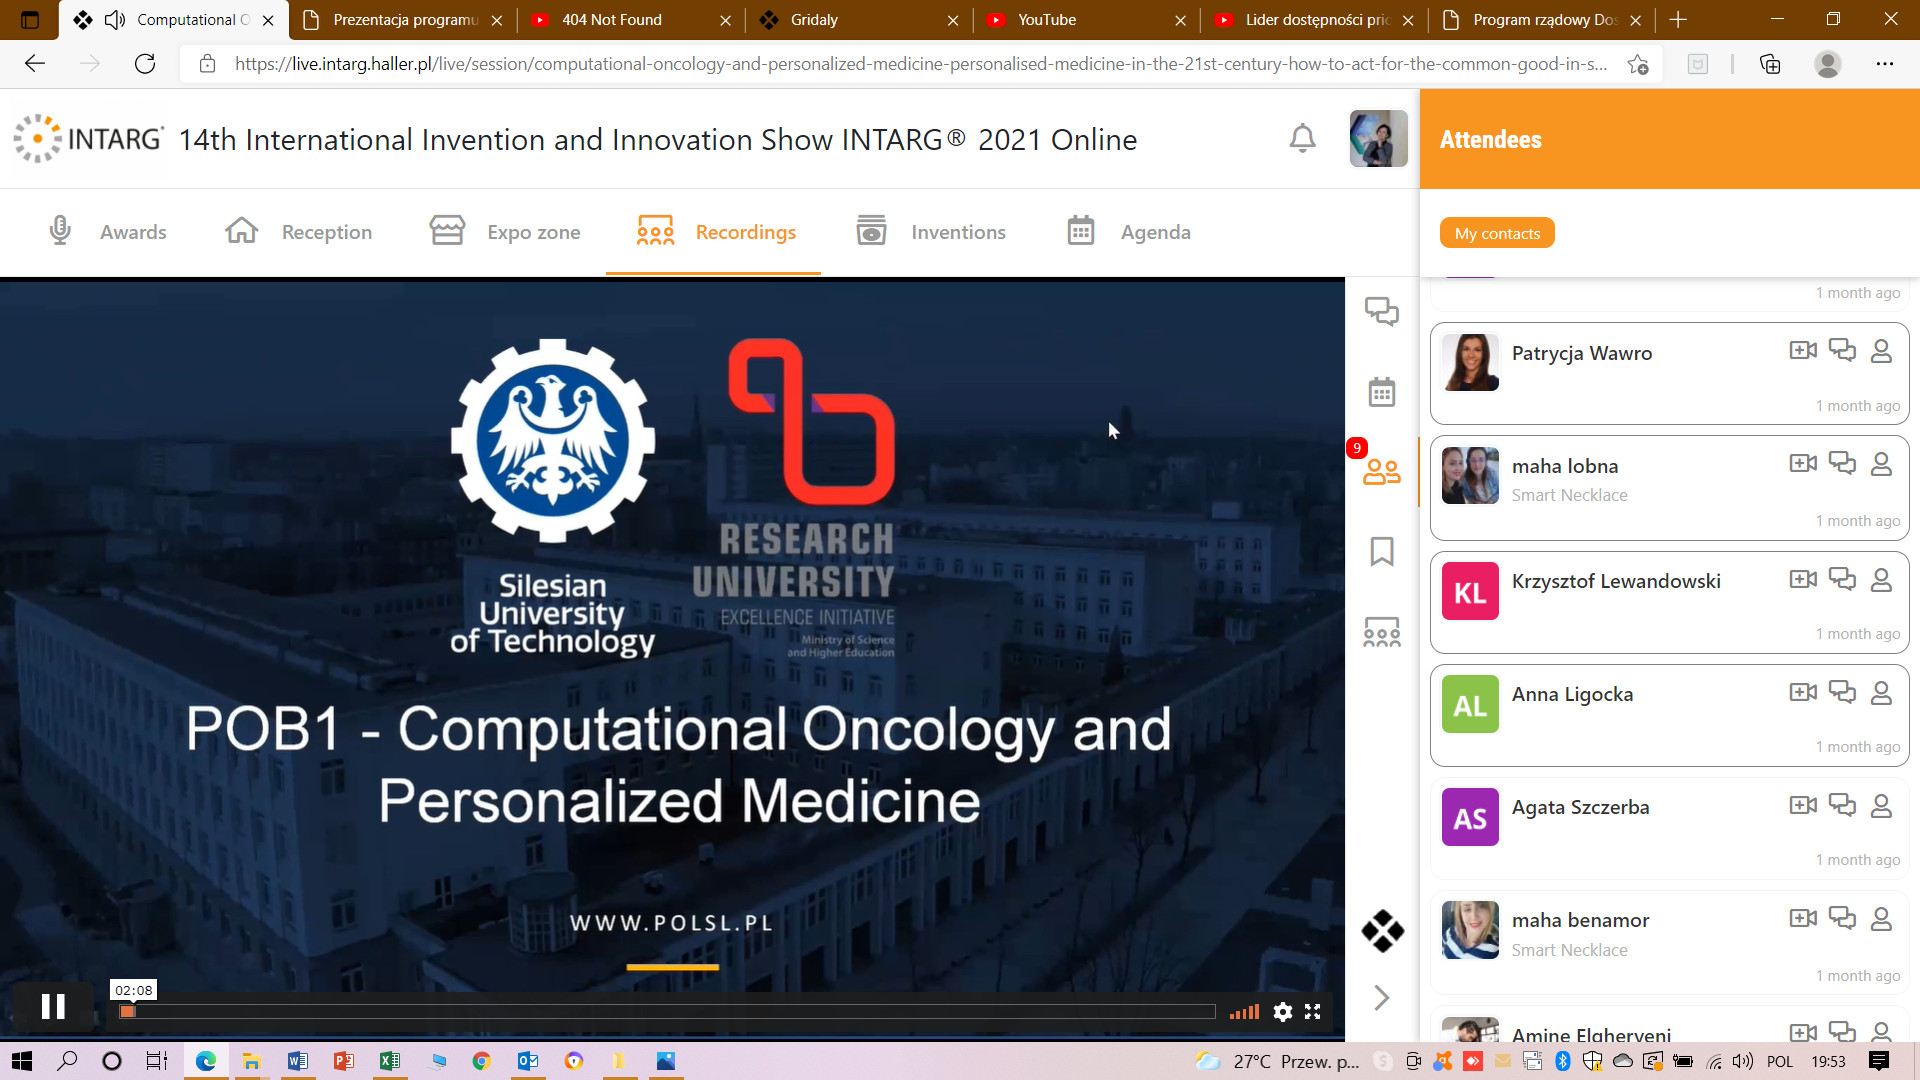Go to the Reception tab
1920x1080 pixels.
pos(299,232)
